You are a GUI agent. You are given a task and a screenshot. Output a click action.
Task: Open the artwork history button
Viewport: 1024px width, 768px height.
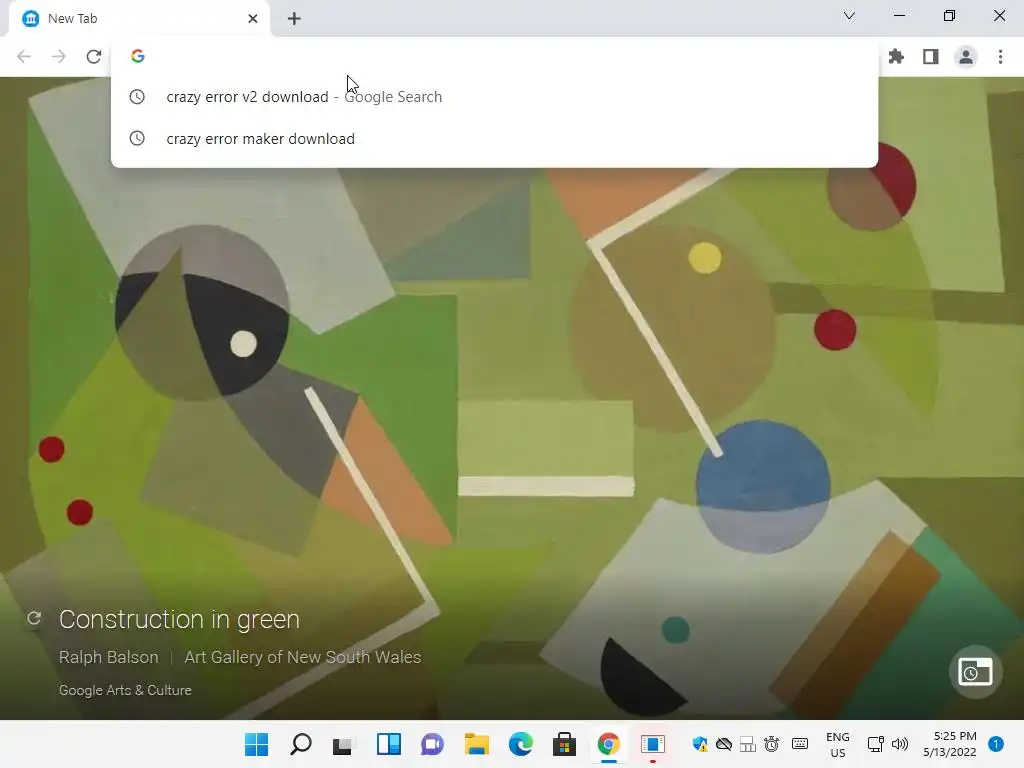[x=975, y=671]
